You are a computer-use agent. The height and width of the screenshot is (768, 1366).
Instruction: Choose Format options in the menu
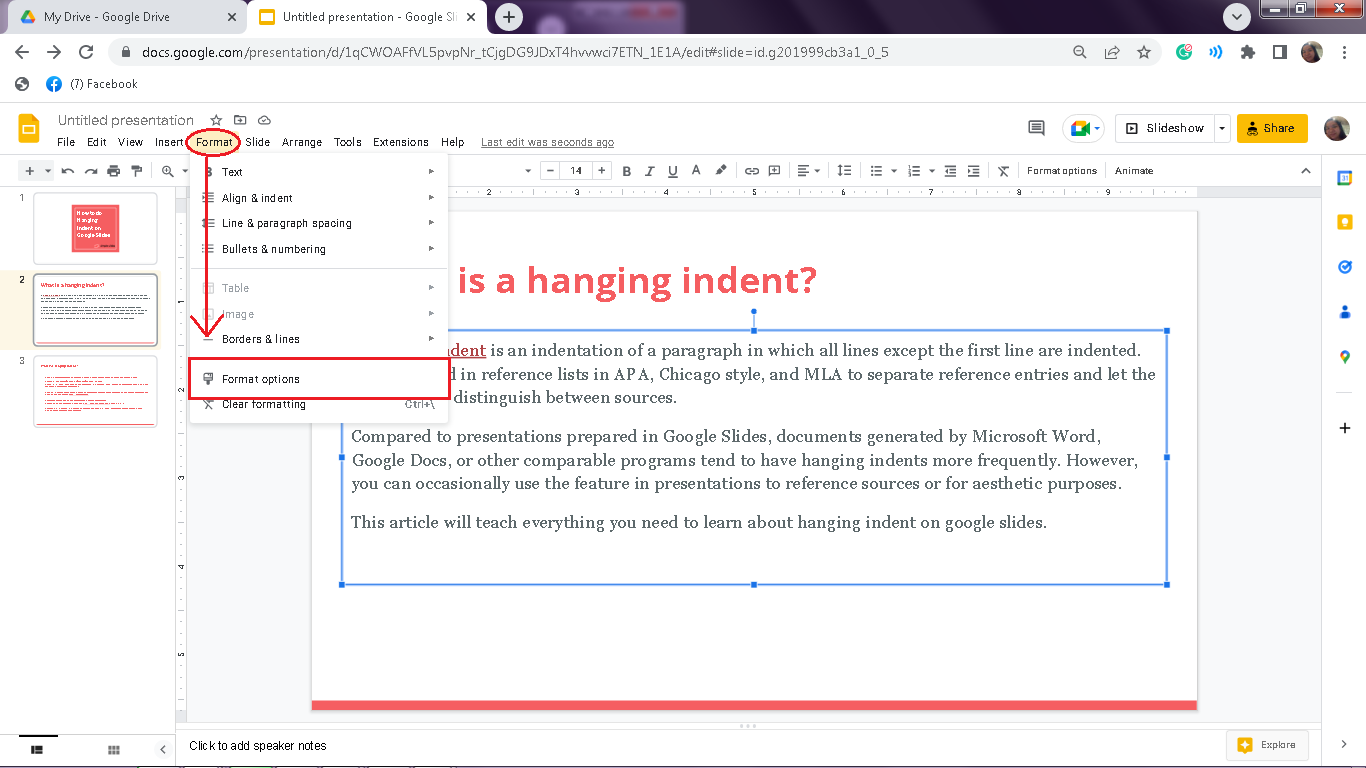click(318, 379)
